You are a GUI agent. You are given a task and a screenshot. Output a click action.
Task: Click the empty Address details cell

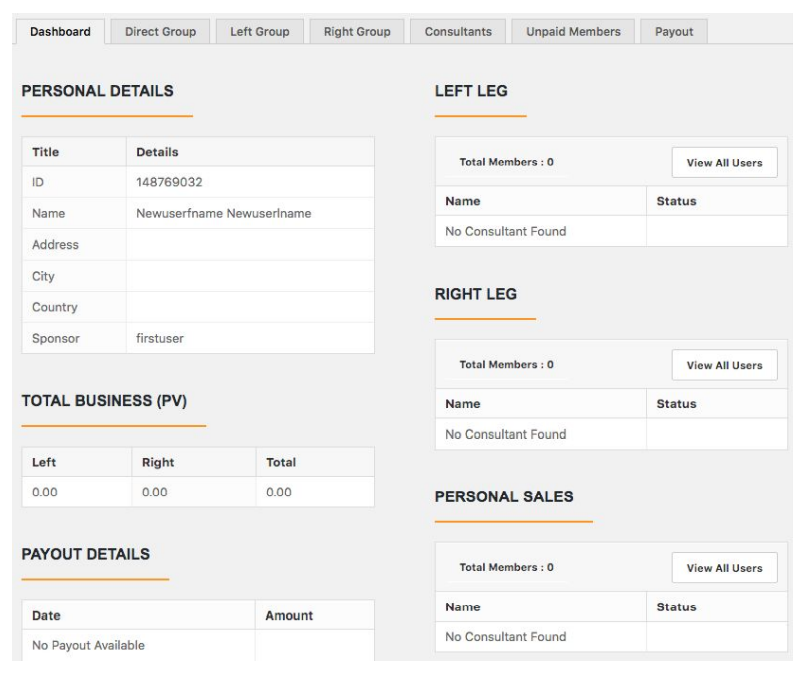(x=250, y=245)
